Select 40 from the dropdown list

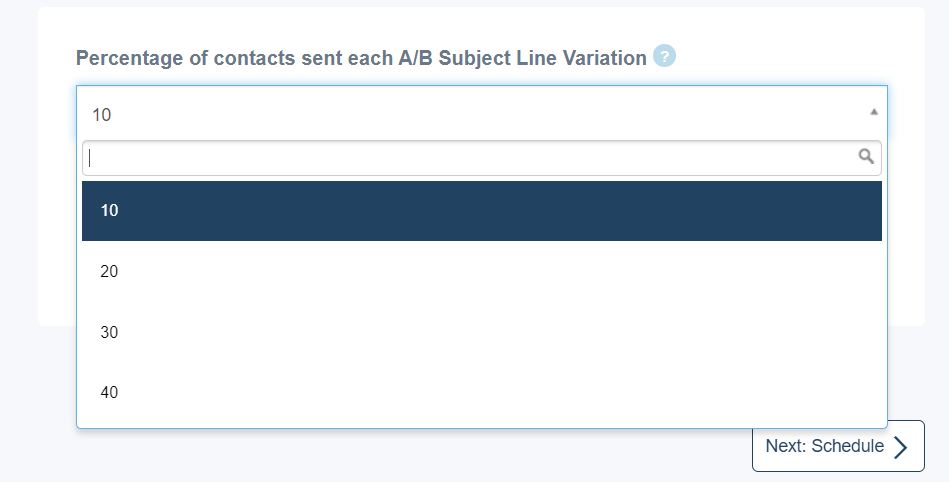482,392
